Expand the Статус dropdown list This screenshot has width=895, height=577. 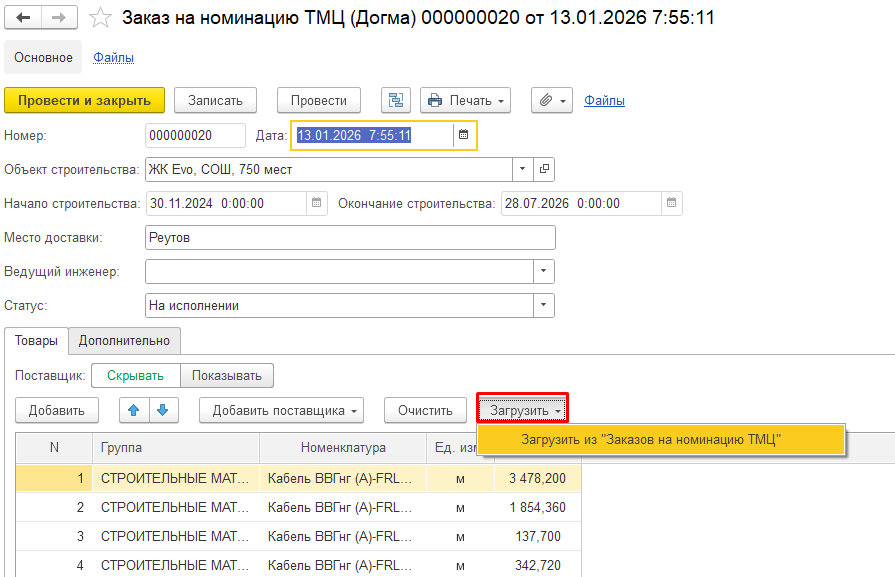point(544,305)
